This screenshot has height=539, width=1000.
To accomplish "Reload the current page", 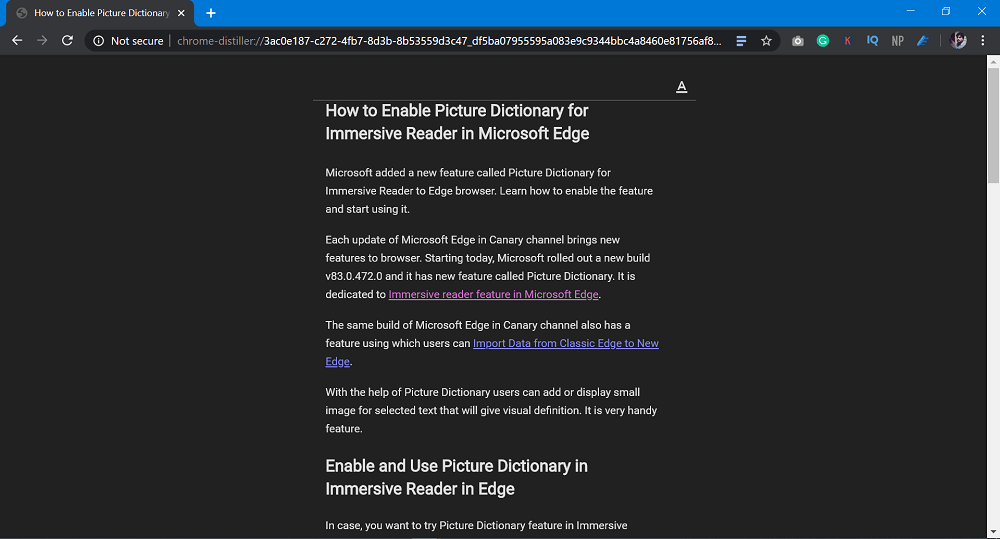I will coord(67,41).
